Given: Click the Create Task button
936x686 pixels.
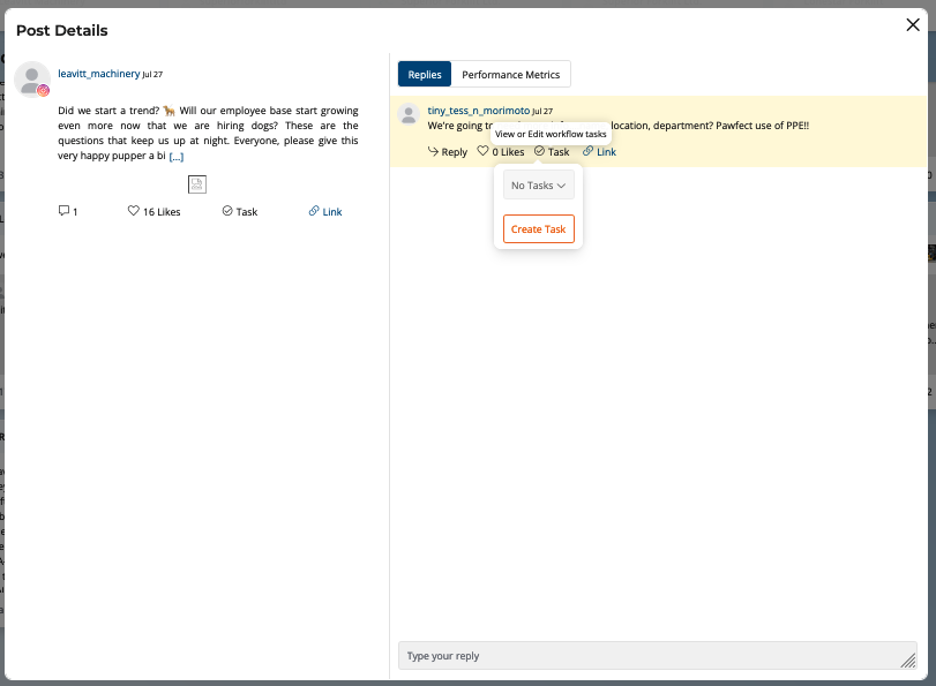Looking at the screenshot, I should coord(538,228).
